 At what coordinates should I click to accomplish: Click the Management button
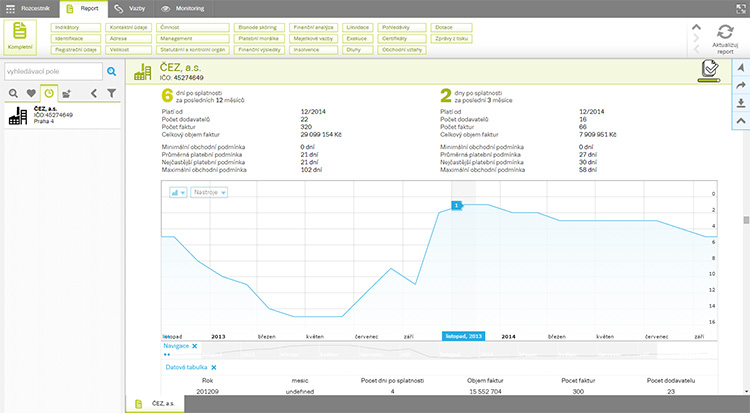coord(193,39)
